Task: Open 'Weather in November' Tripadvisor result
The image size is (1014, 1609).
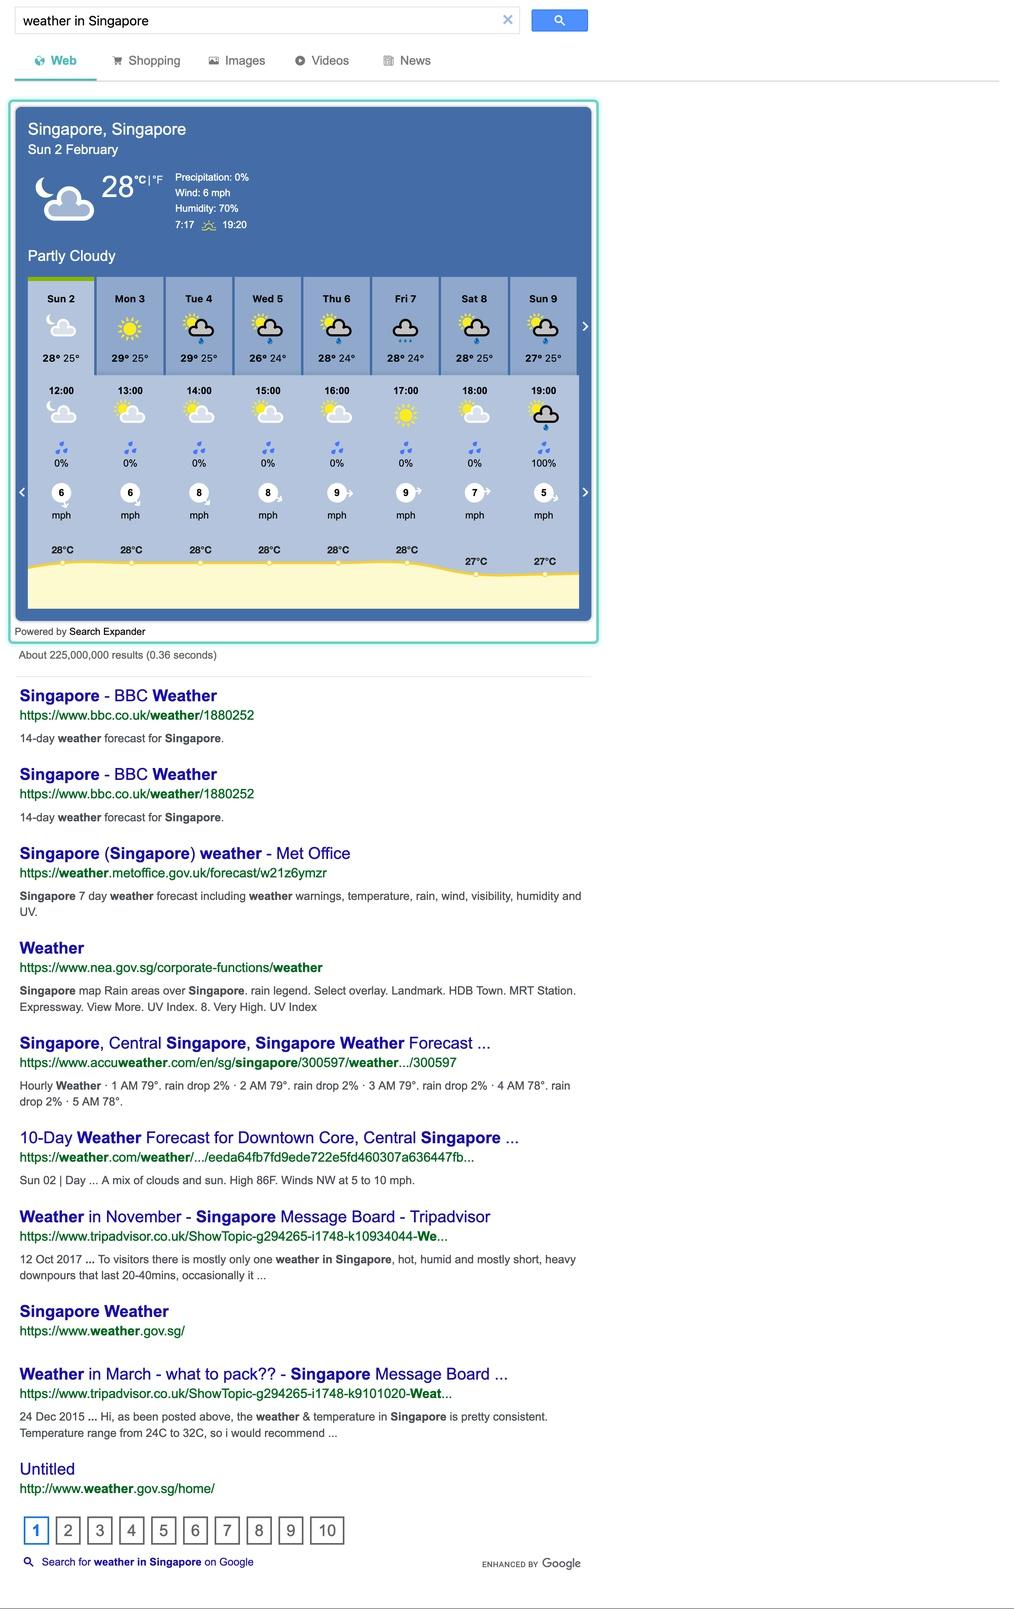Action: point(255,1217)
